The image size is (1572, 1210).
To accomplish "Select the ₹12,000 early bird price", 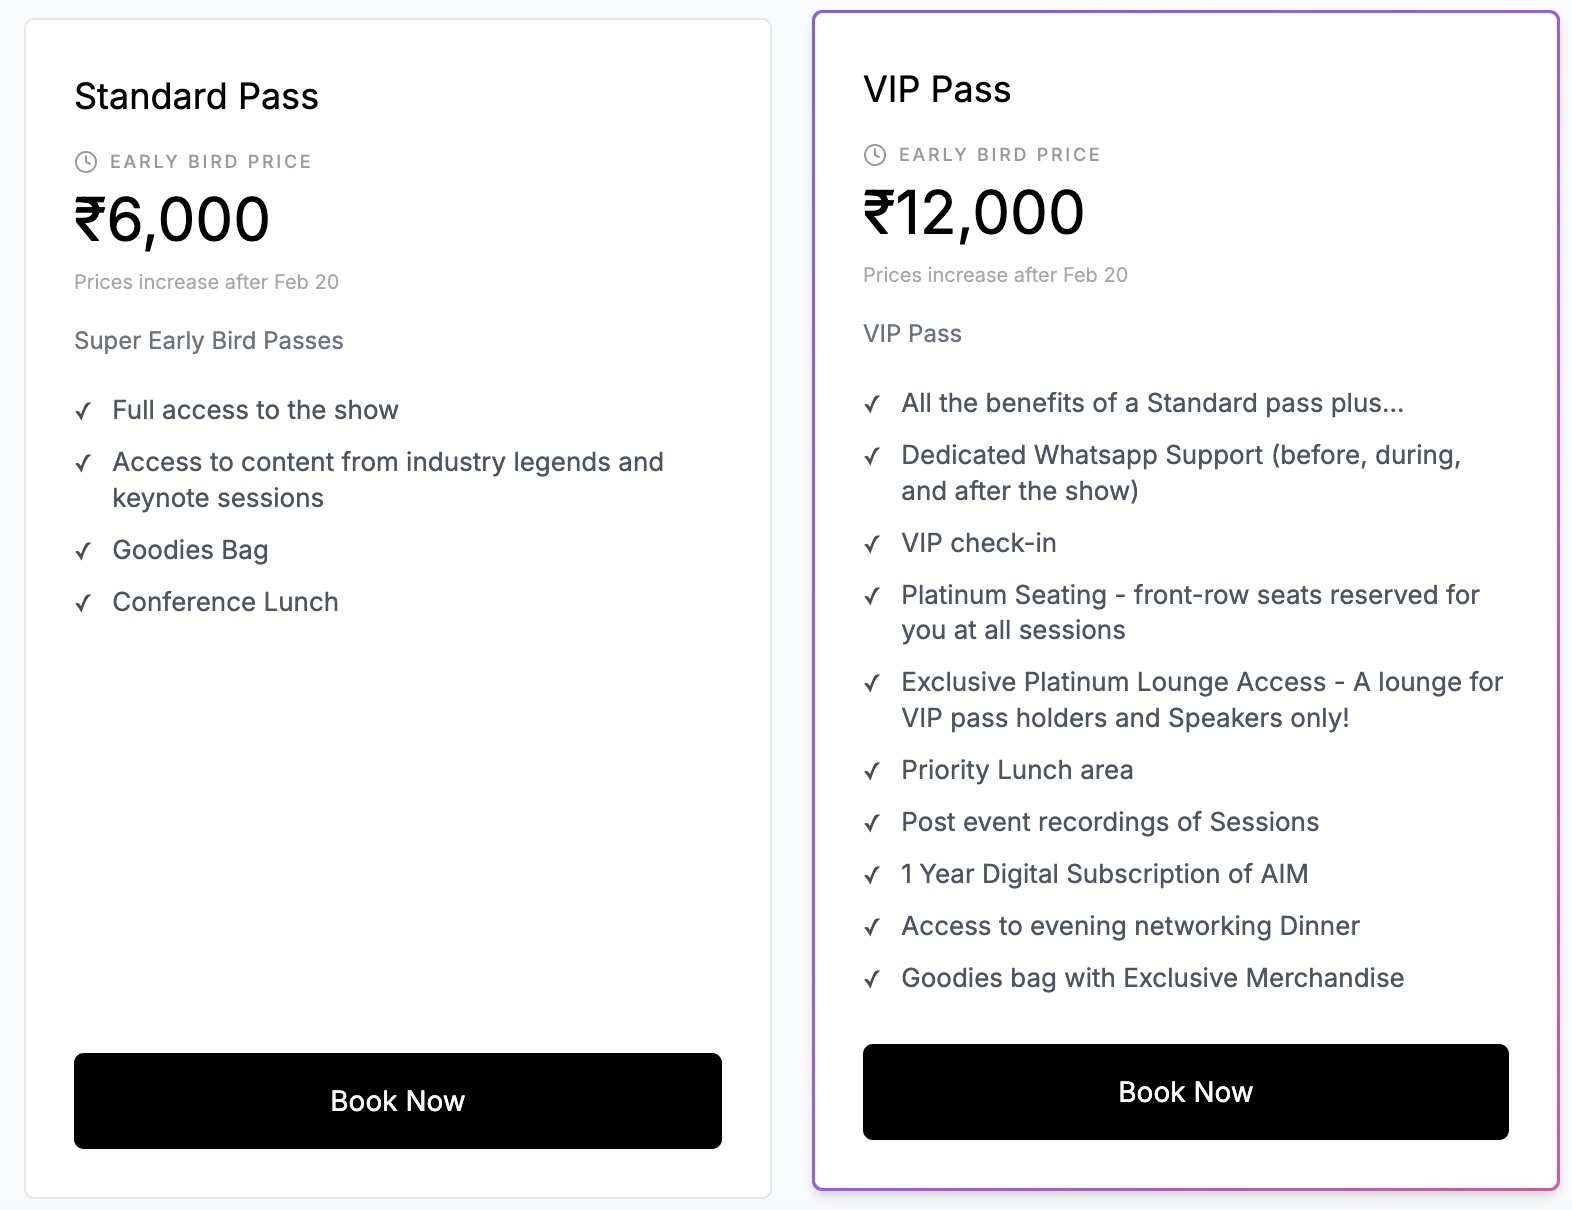I will pyautogui.click(x=973, y=213).
